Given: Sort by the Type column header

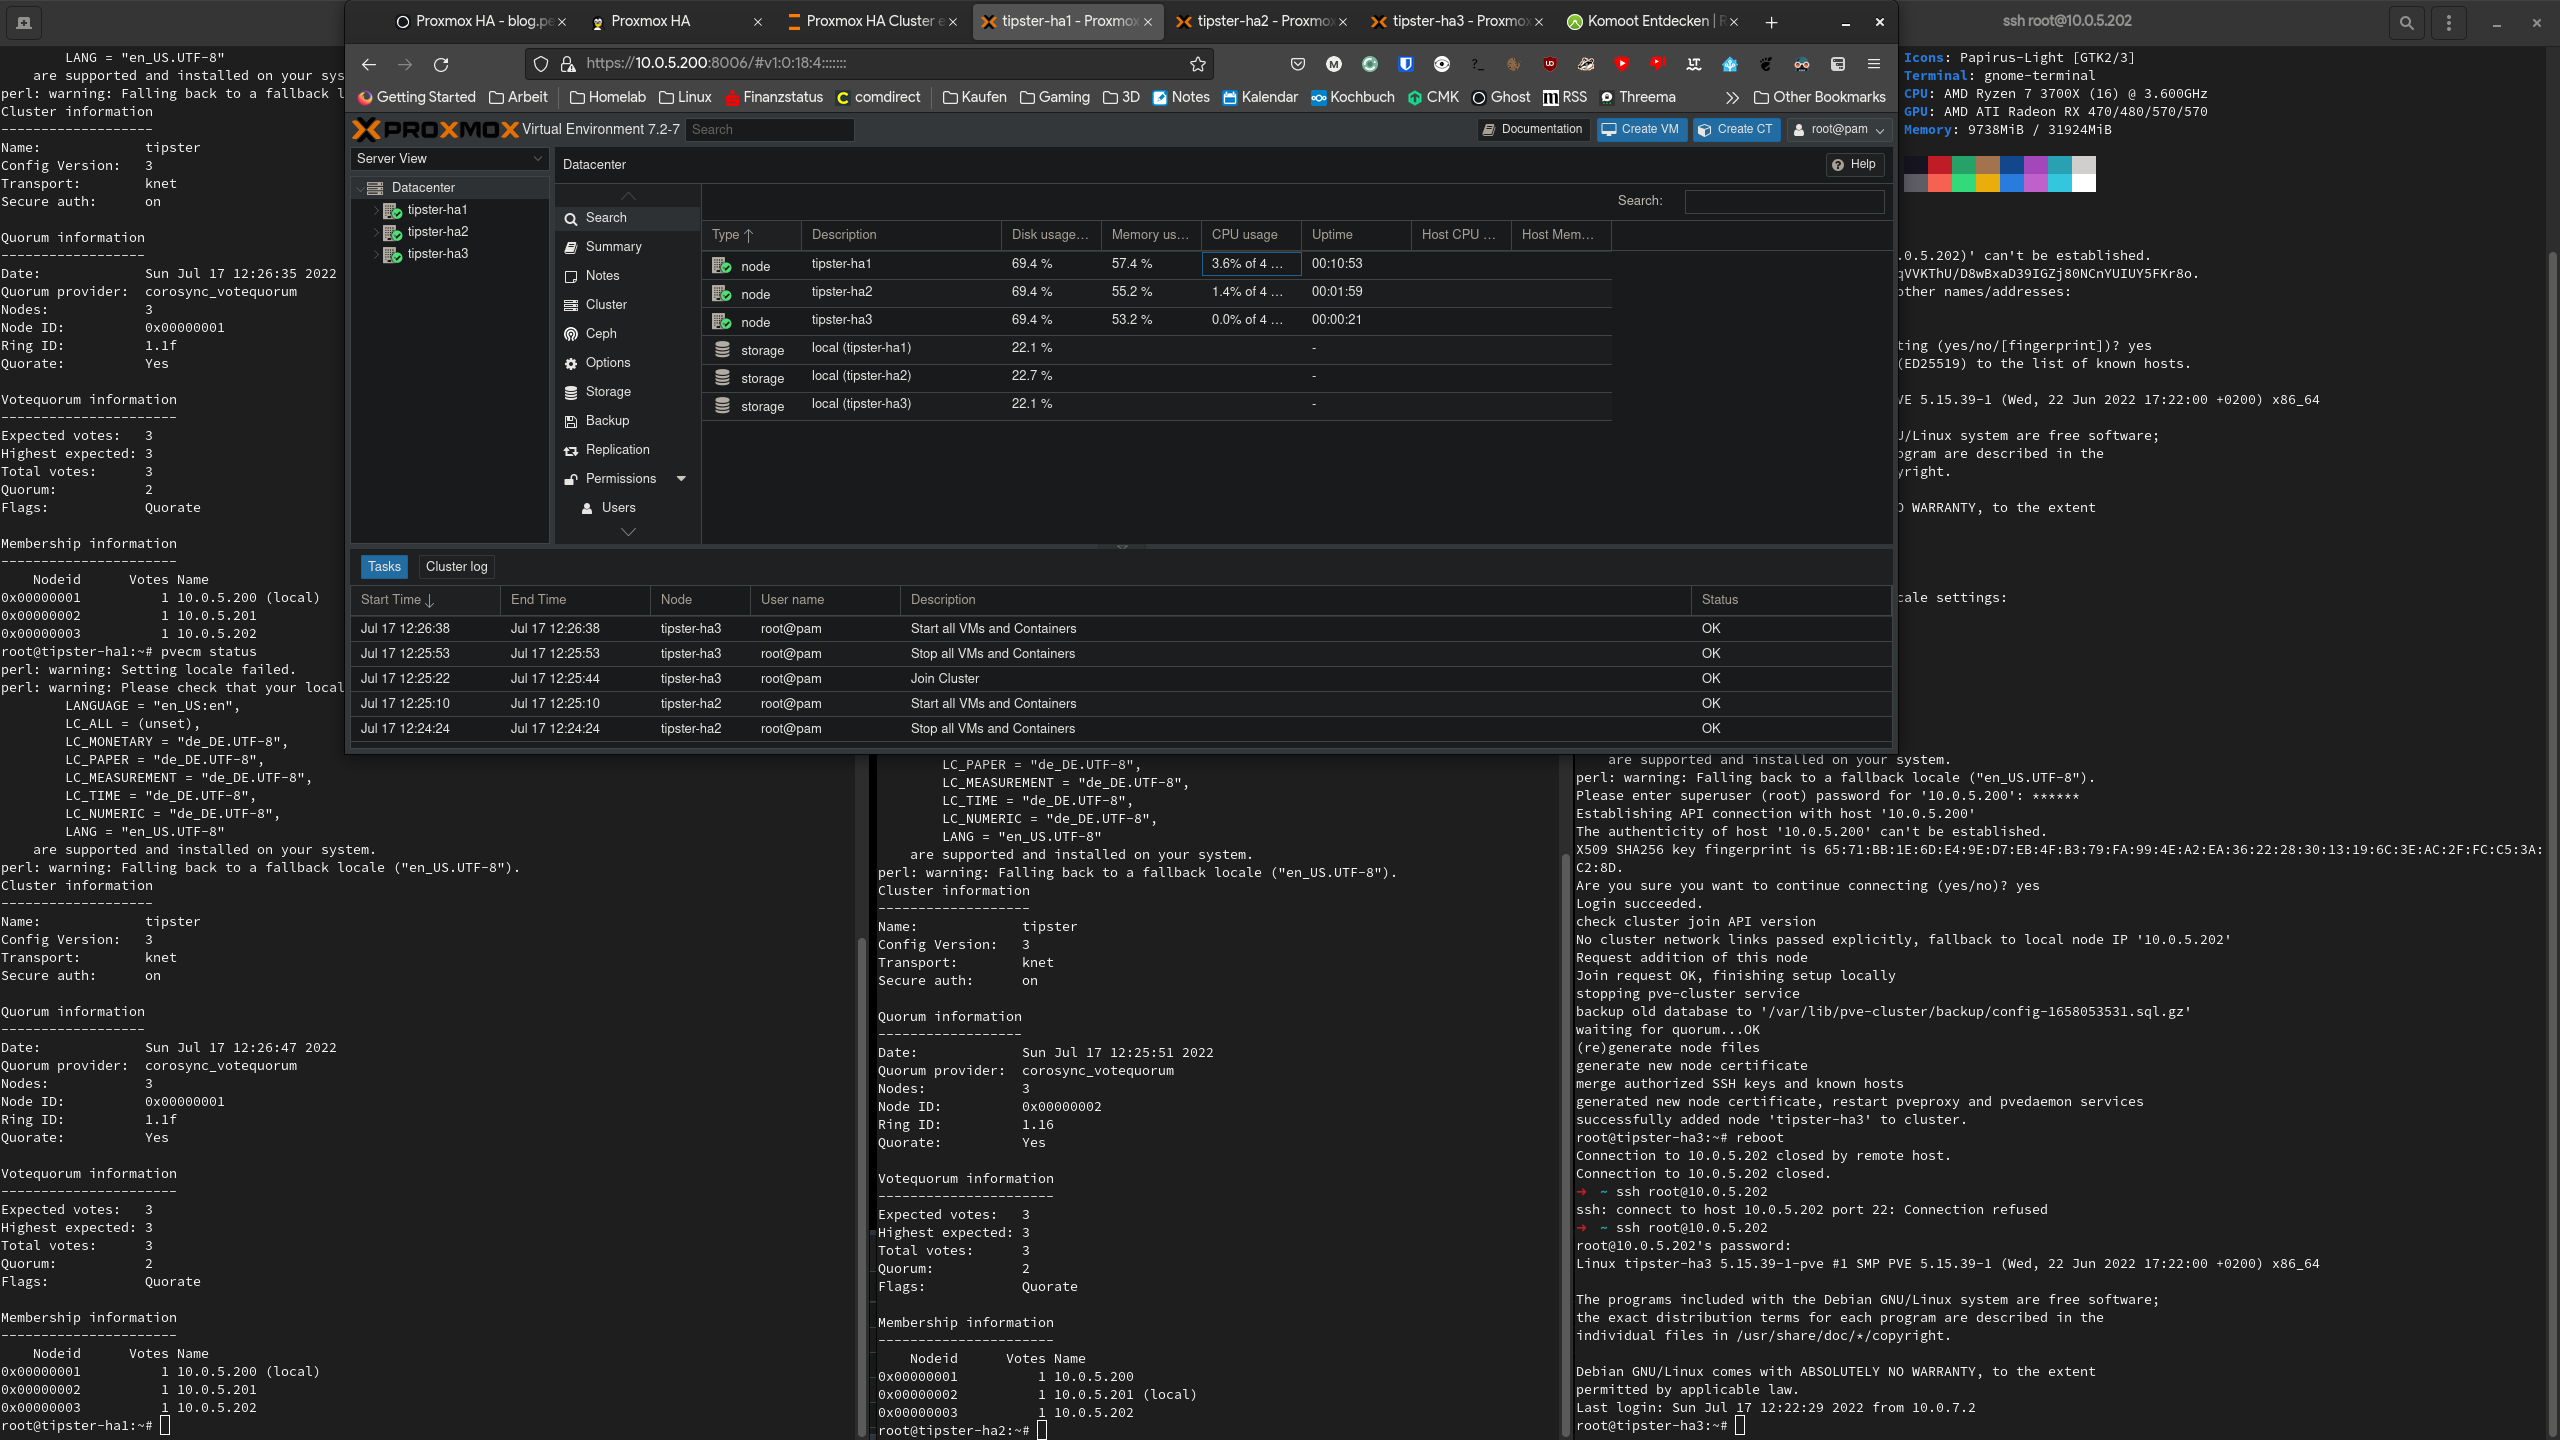Looking at the screenshot, I should coord(751,235).
